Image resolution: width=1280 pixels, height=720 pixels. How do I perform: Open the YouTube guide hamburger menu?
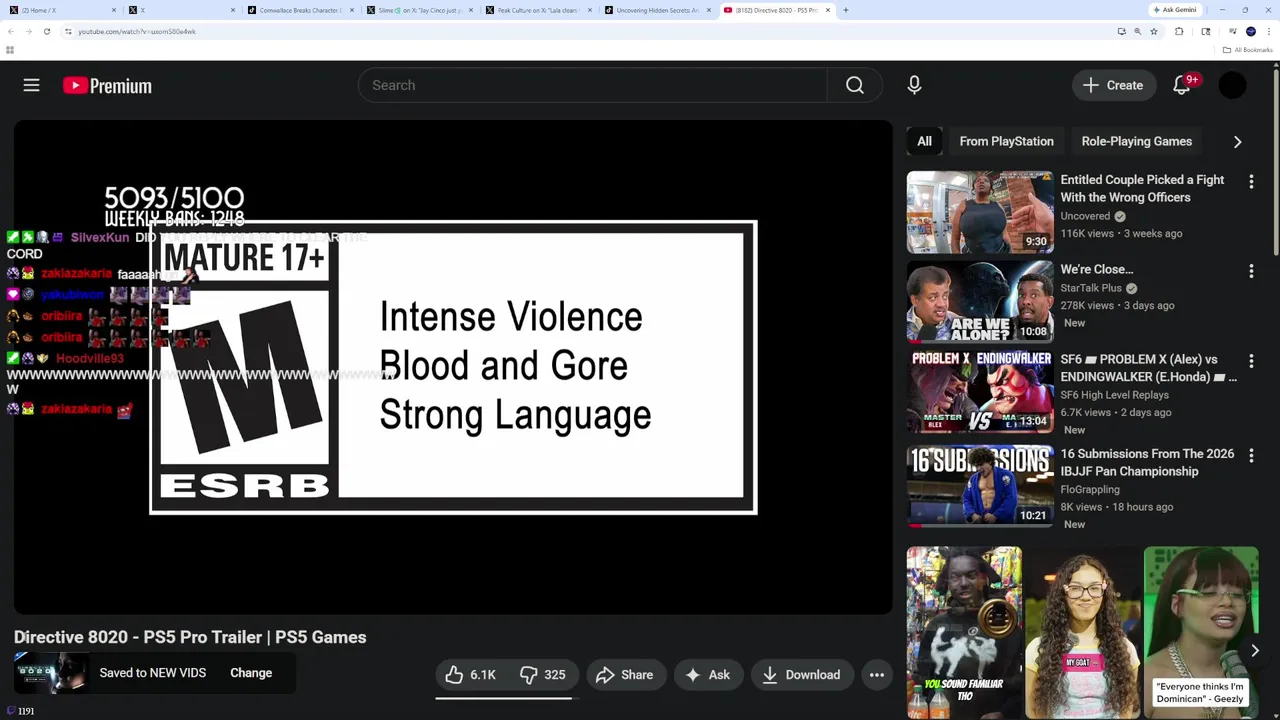coord(31,86)
